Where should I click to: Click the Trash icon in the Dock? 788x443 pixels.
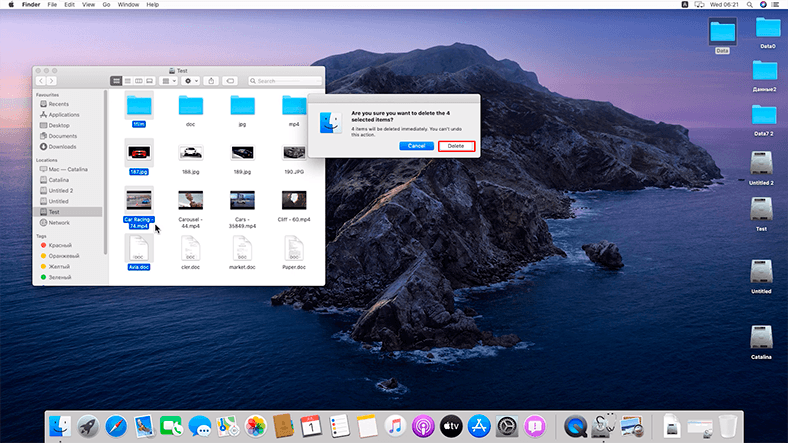[x=728, y=425]
